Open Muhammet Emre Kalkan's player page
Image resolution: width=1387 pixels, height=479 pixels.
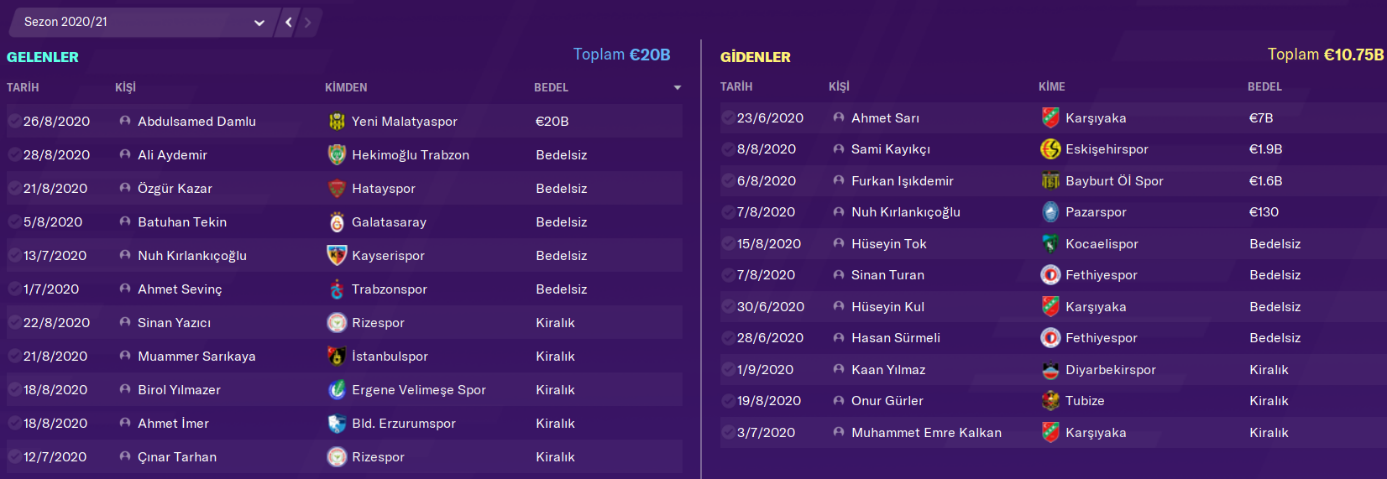pyautogui.click(x=926, y=433)
